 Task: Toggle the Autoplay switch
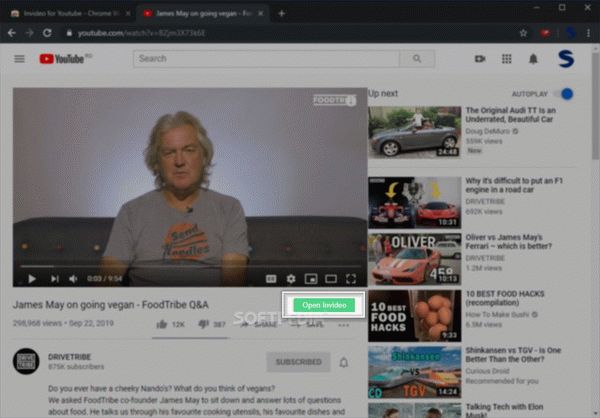point(564,94)
